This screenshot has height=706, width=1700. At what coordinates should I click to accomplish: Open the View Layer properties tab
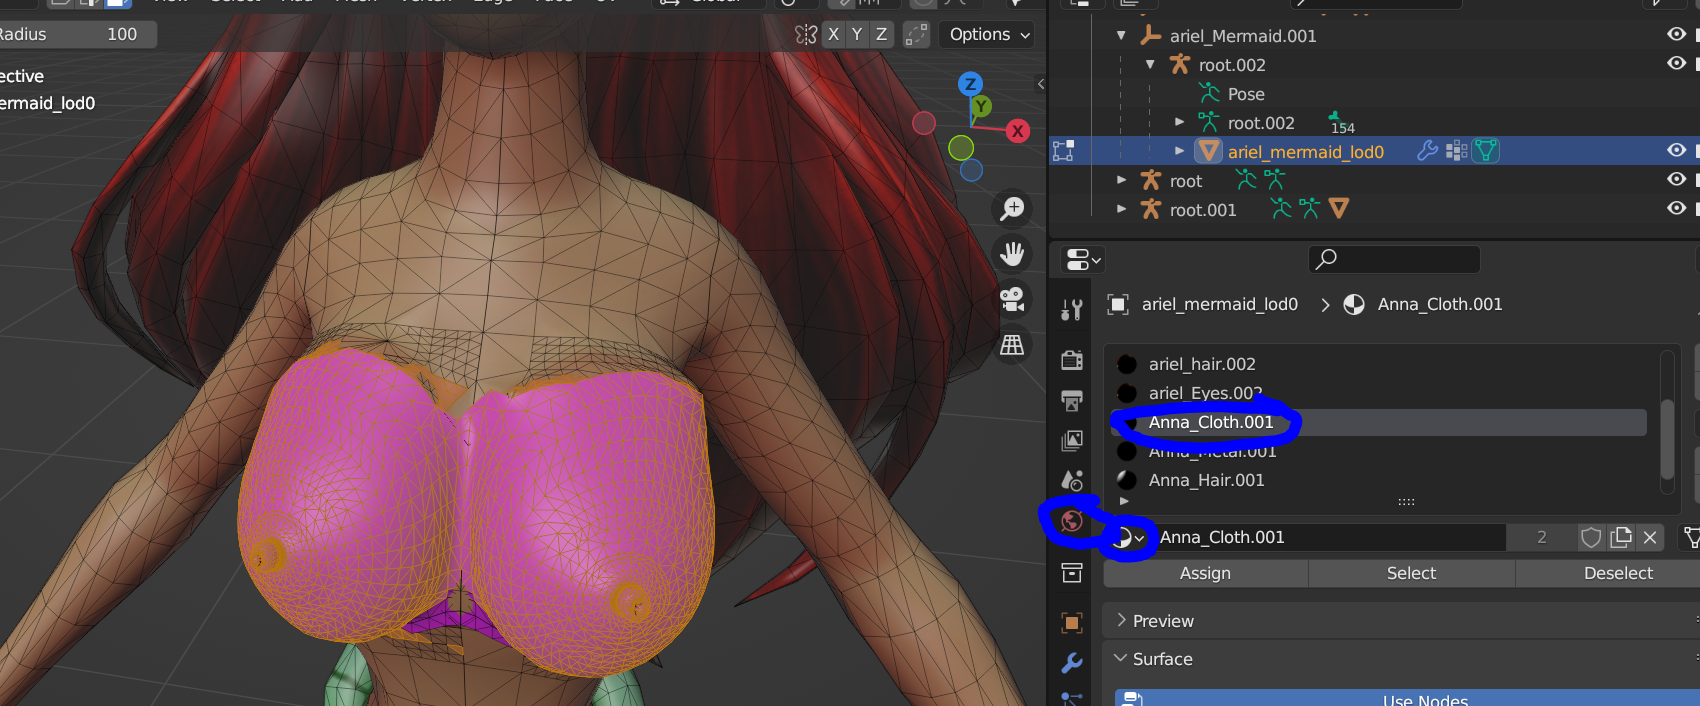coord(1072,440)
